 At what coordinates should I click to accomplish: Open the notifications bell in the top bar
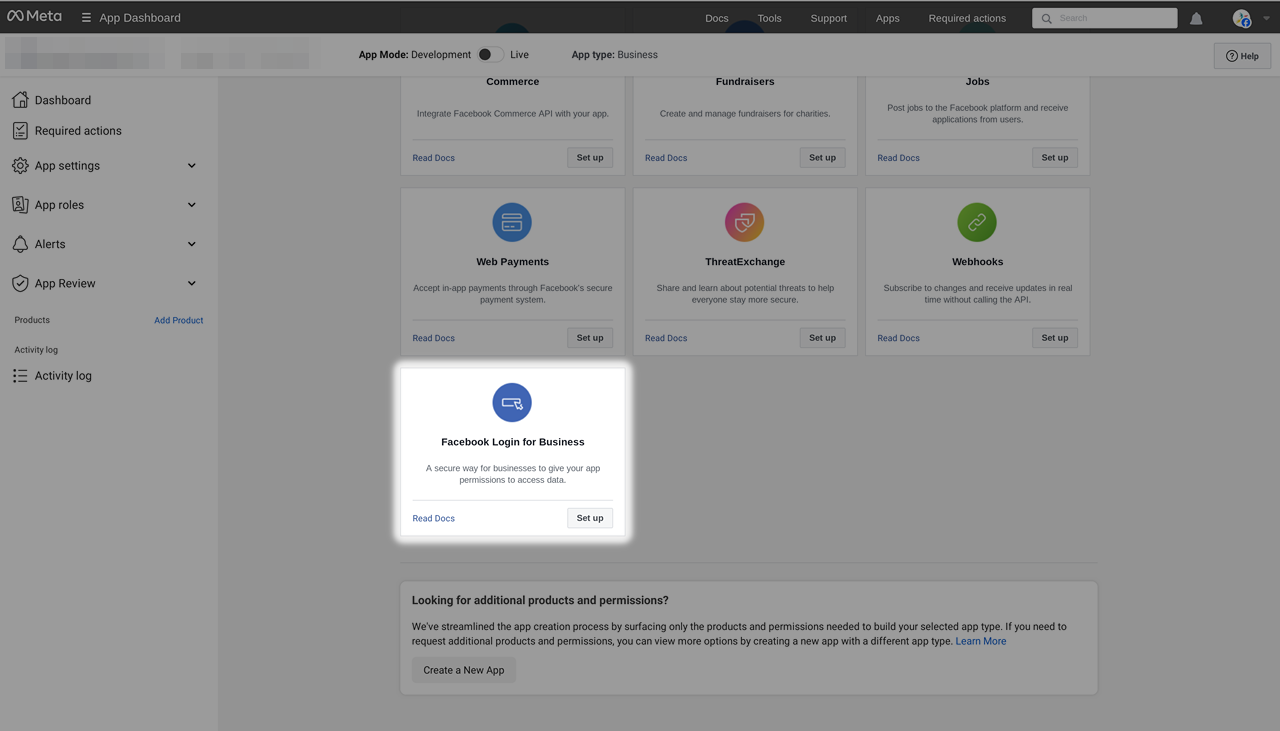coord(1196,18)
